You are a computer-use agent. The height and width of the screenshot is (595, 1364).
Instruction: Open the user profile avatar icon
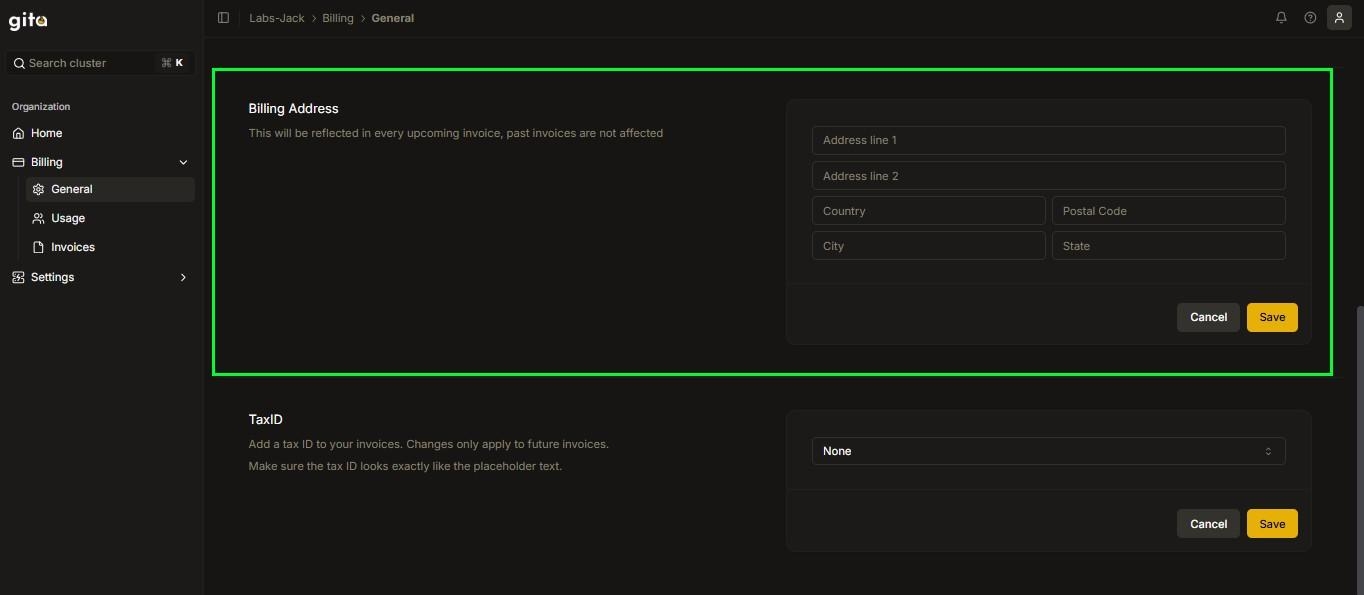[1339, 18]
